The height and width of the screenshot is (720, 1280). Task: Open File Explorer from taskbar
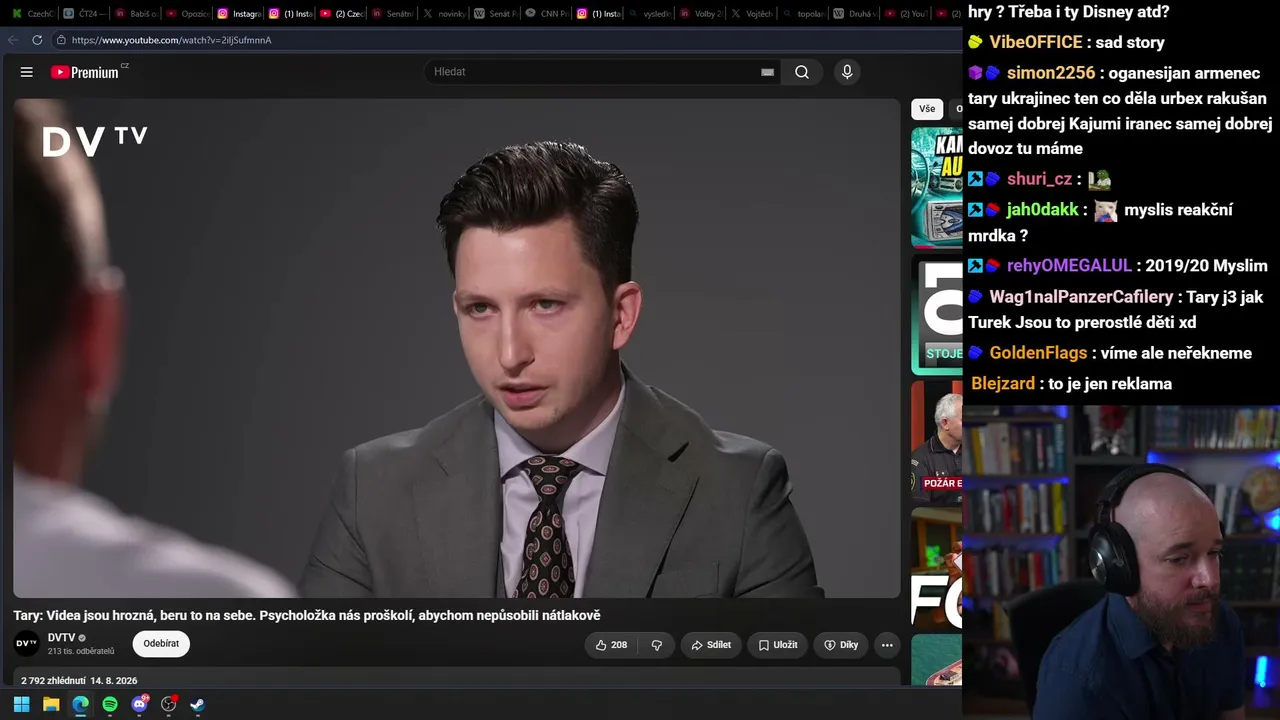pos(51,704)
